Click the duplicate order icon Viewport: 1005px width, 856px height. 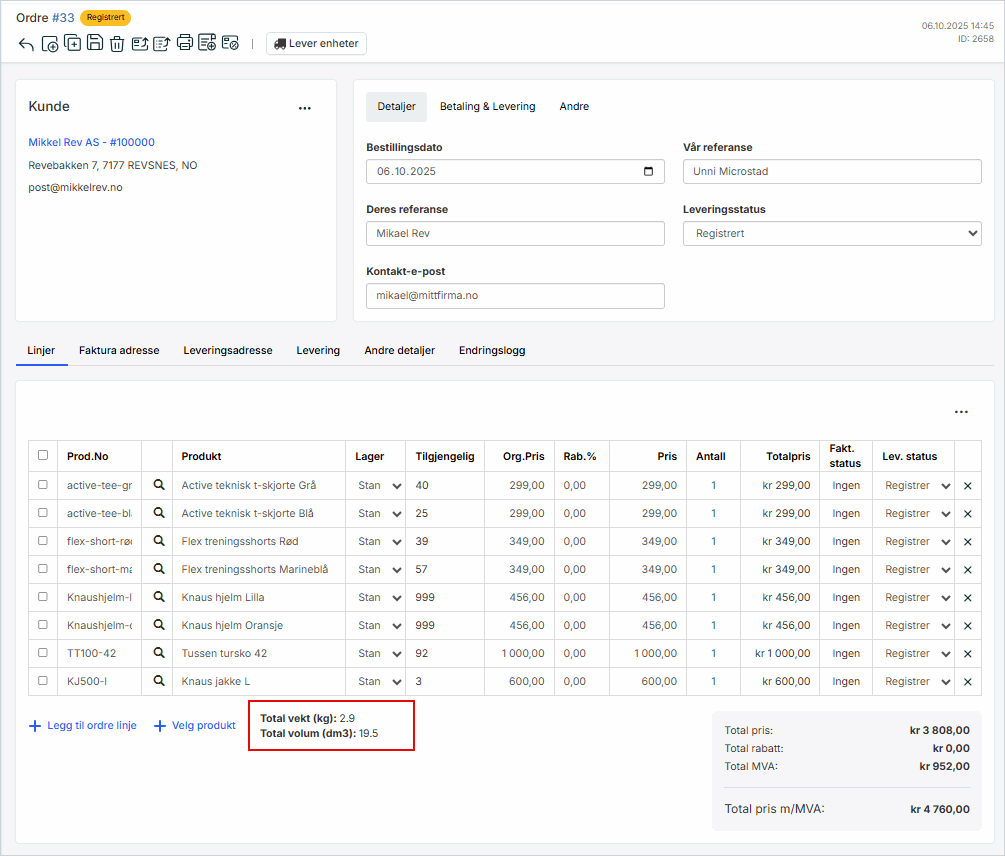(72, 43)
